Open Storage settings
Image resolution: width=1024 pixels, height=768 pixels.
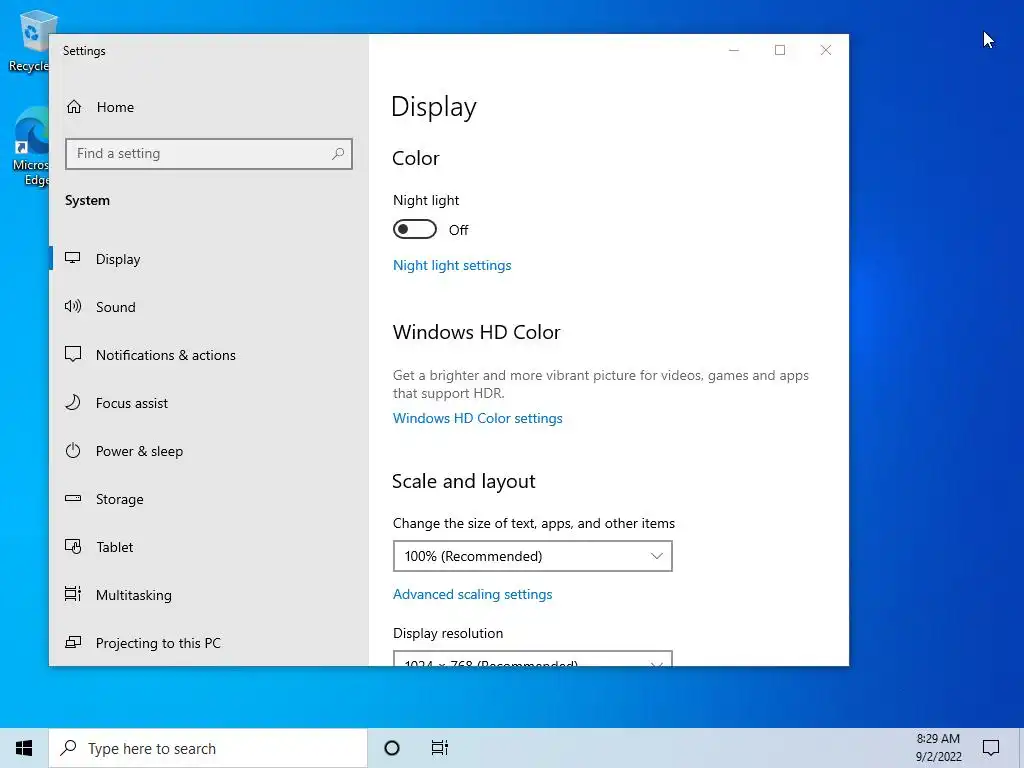coord(209,499)
